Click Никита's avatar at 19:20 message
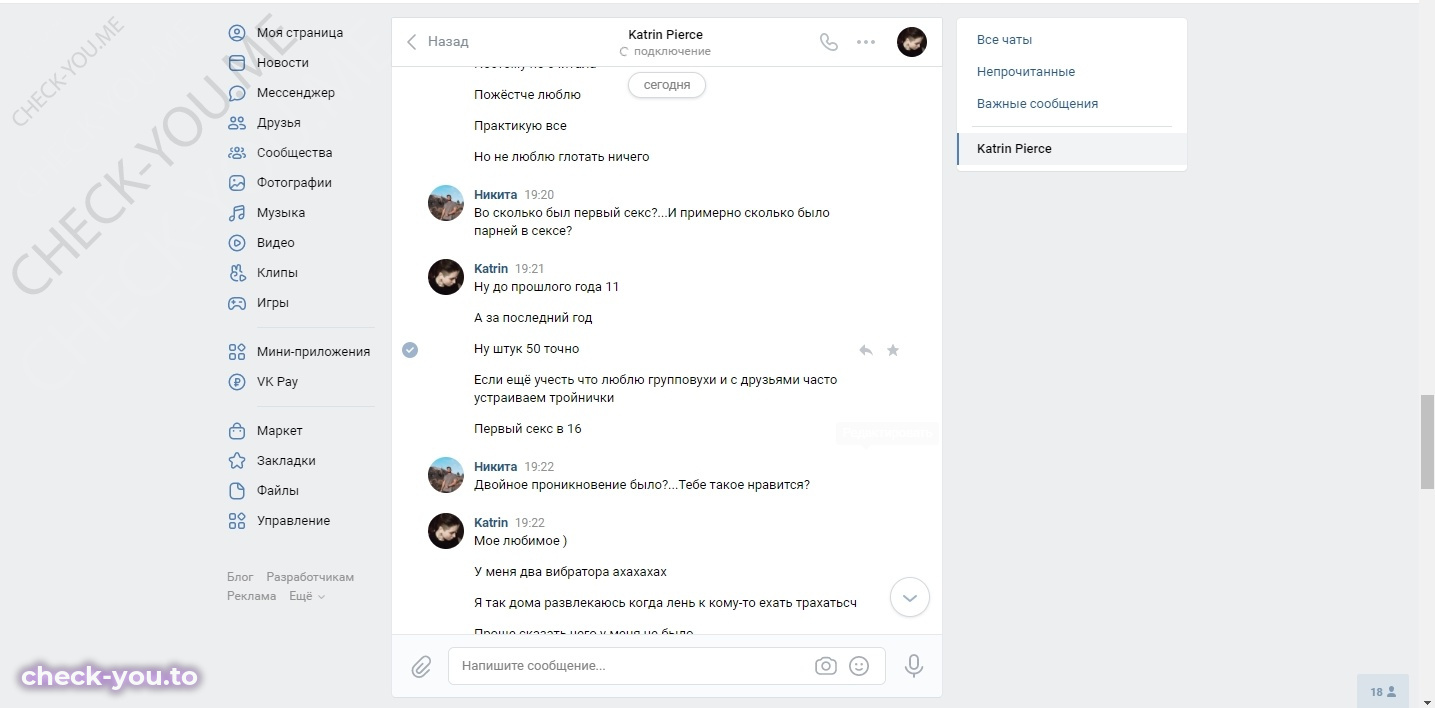Screen dimensions: 1435x708 [446, 203]
